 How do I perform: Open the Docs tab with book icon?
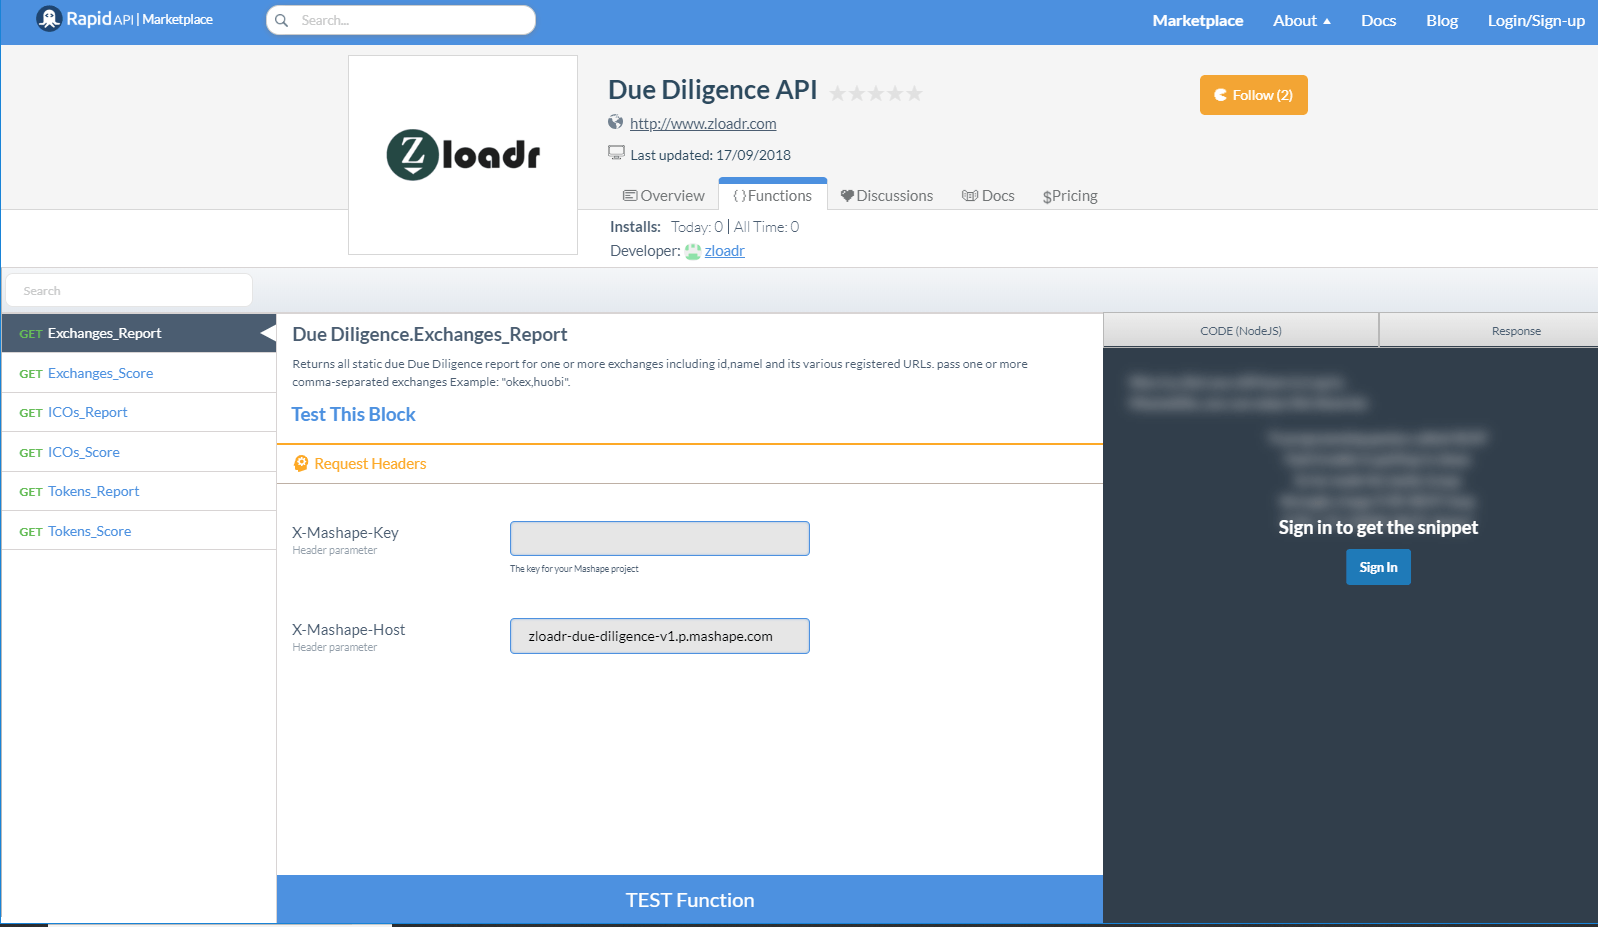point(988,196)
